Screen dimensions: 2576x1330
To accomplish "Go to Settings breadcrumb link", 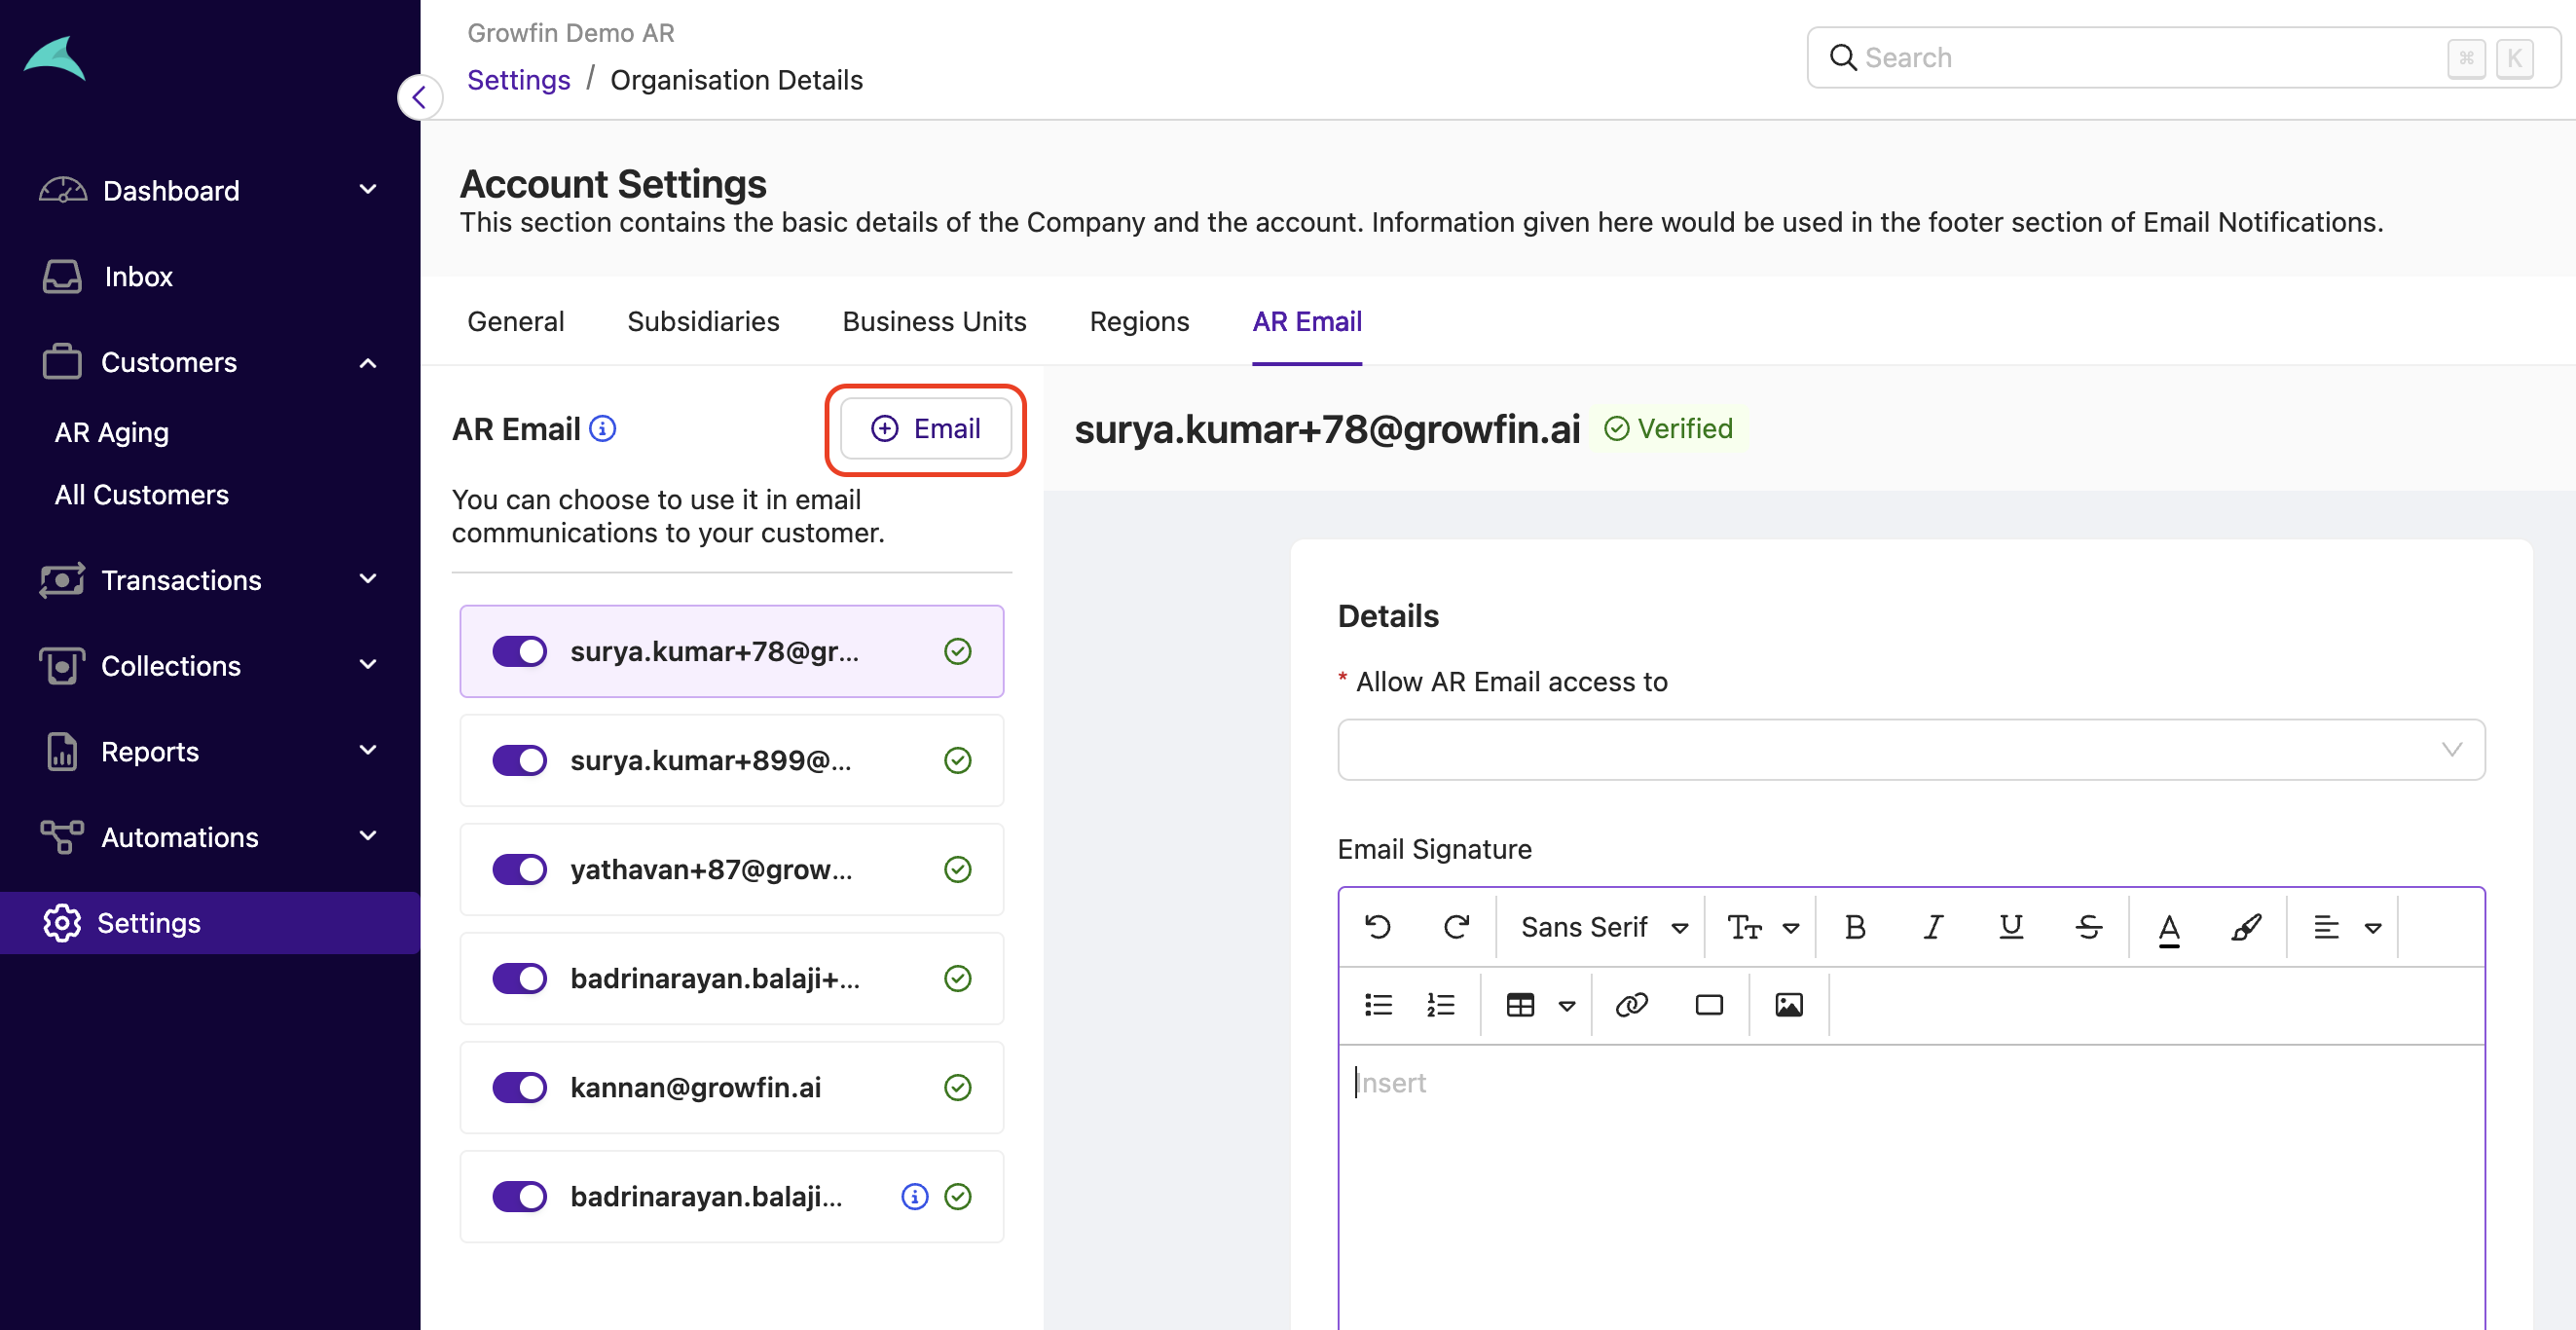I will point(518,80).
